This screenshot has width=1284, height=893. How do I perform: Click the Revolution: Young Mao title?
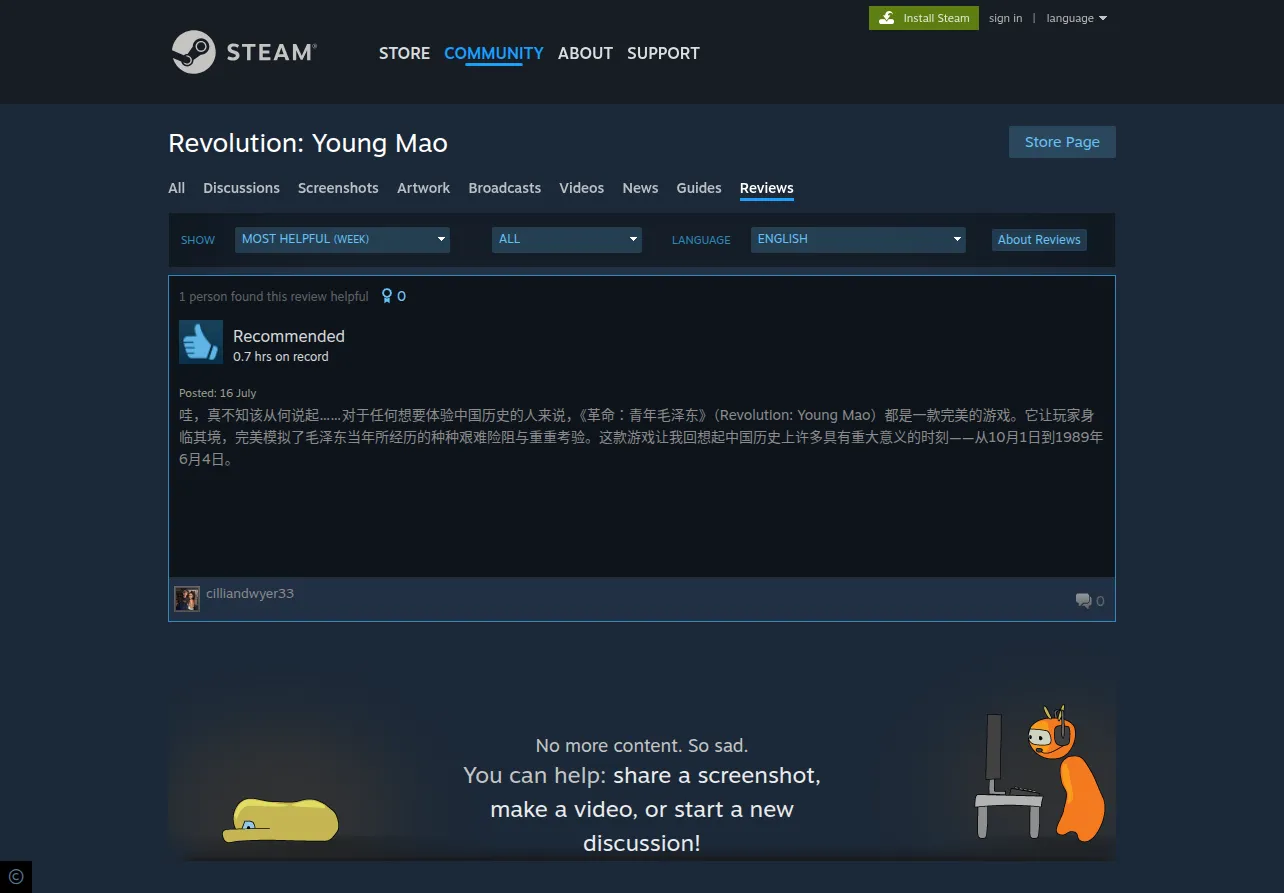[308, 143]
